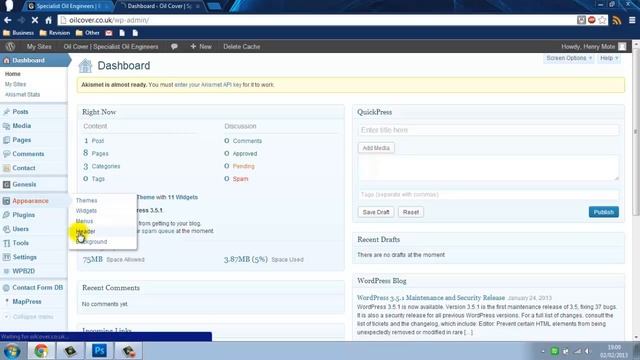The width and height of the screenshot is (640, 360).
Task: Open Oil Cover site name menu
Action: [x=111, y=47]
